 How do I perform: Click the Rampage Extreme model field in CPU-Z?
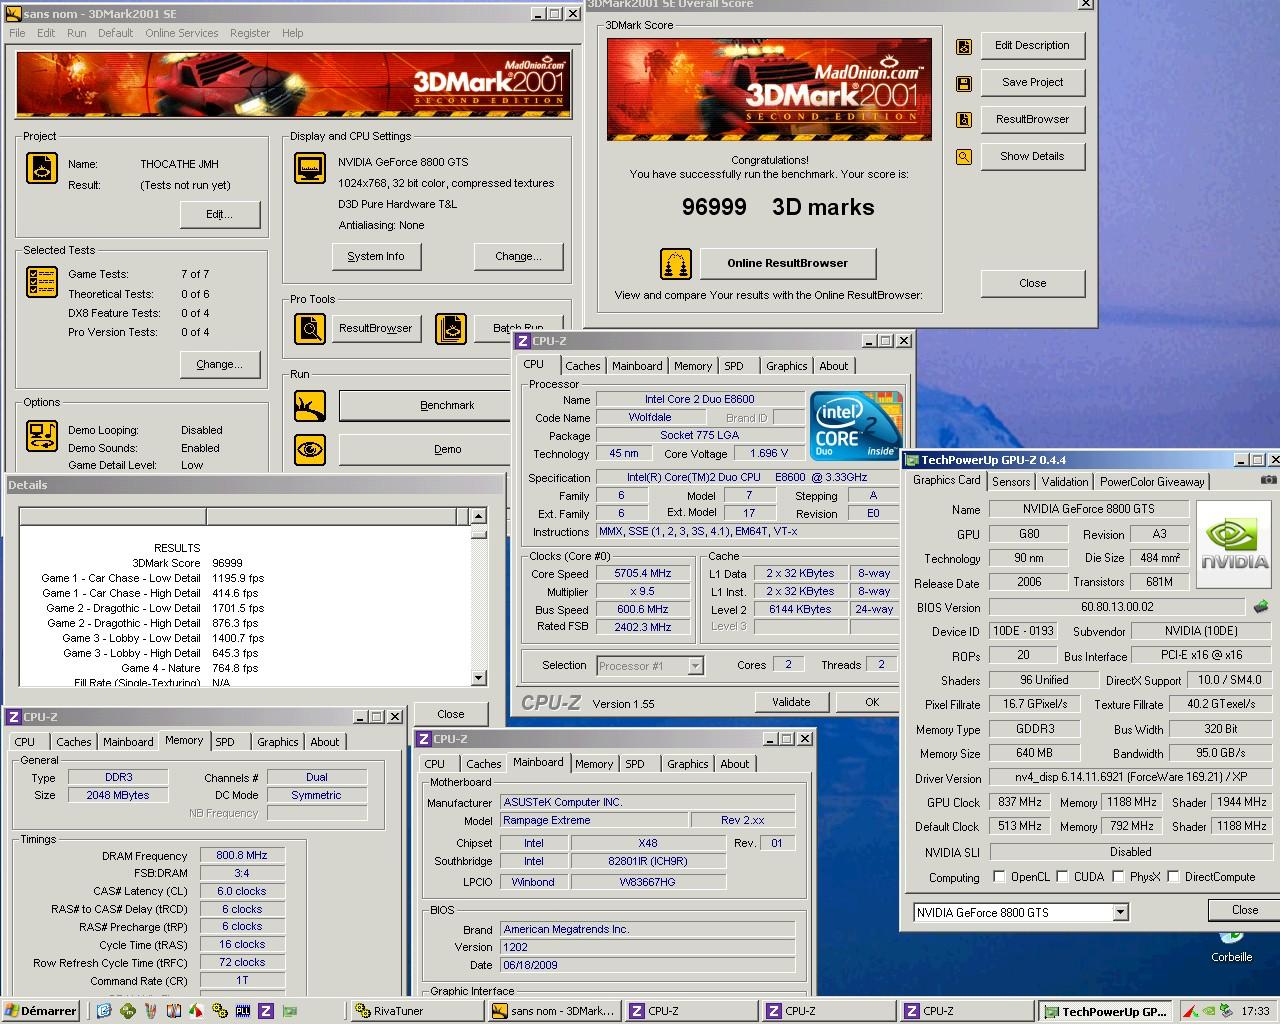[x=594, y=820]
